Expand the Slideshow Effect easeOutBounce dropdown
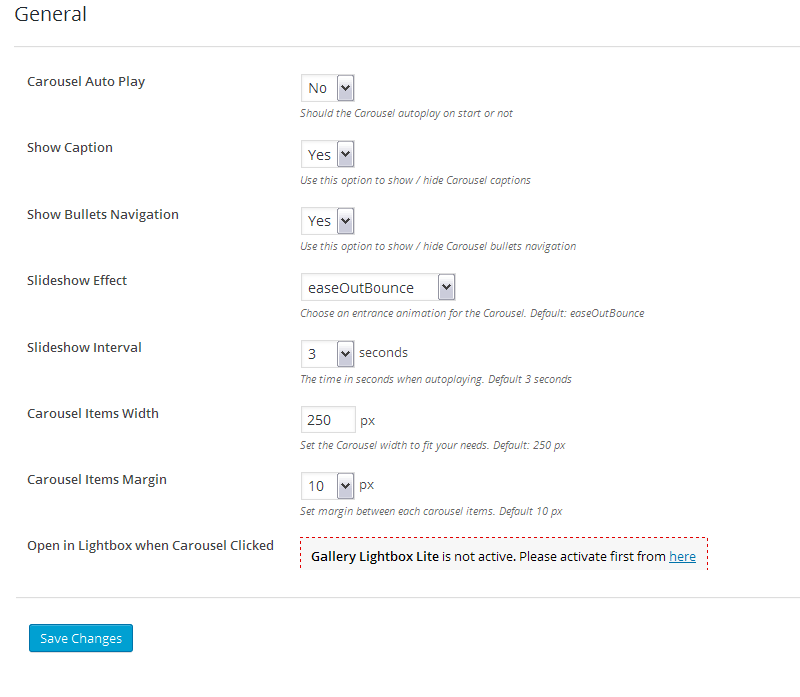 point(378,287)
